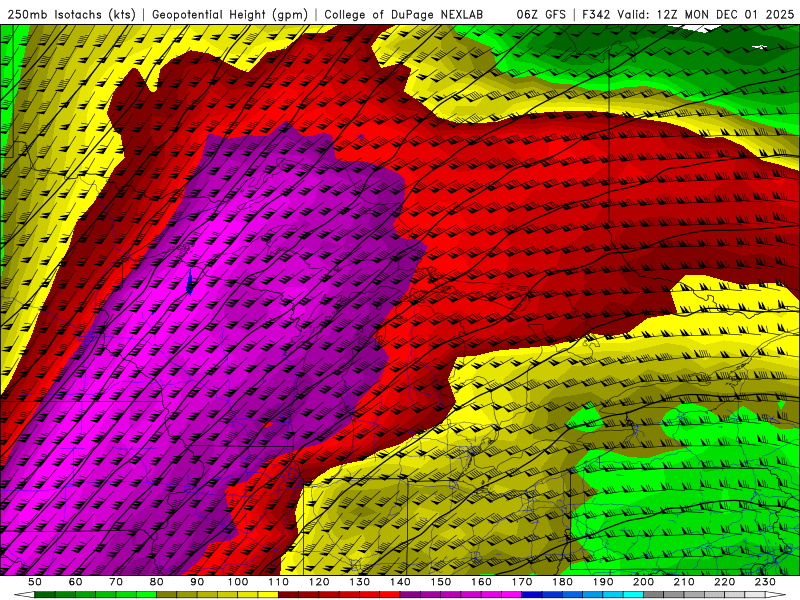This screenshot has width=800, height=600.
Task: Click the 210 knots legend label
Action: coord(684,582)
